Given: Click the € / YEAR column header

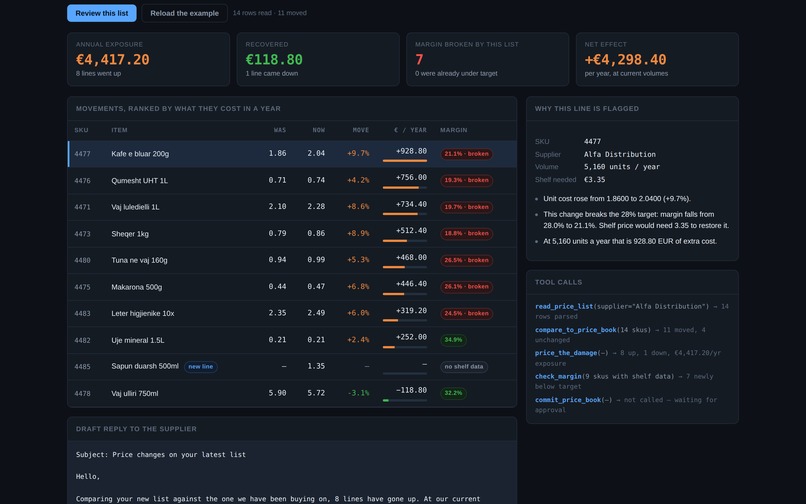Looking at the screenshot, I should (x=410, y=130).
